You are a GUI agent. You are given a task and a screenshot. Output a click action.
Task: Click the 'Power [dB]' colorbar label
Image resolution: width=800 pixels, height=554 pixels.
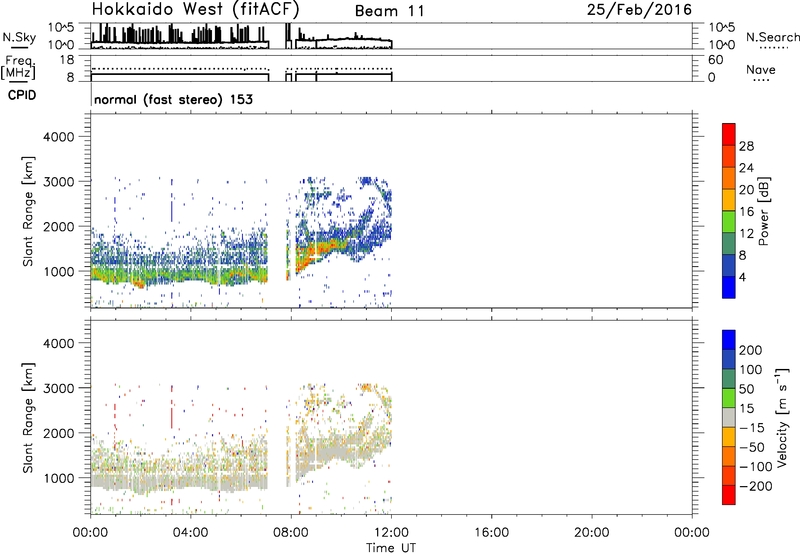[x=764, y=211]
